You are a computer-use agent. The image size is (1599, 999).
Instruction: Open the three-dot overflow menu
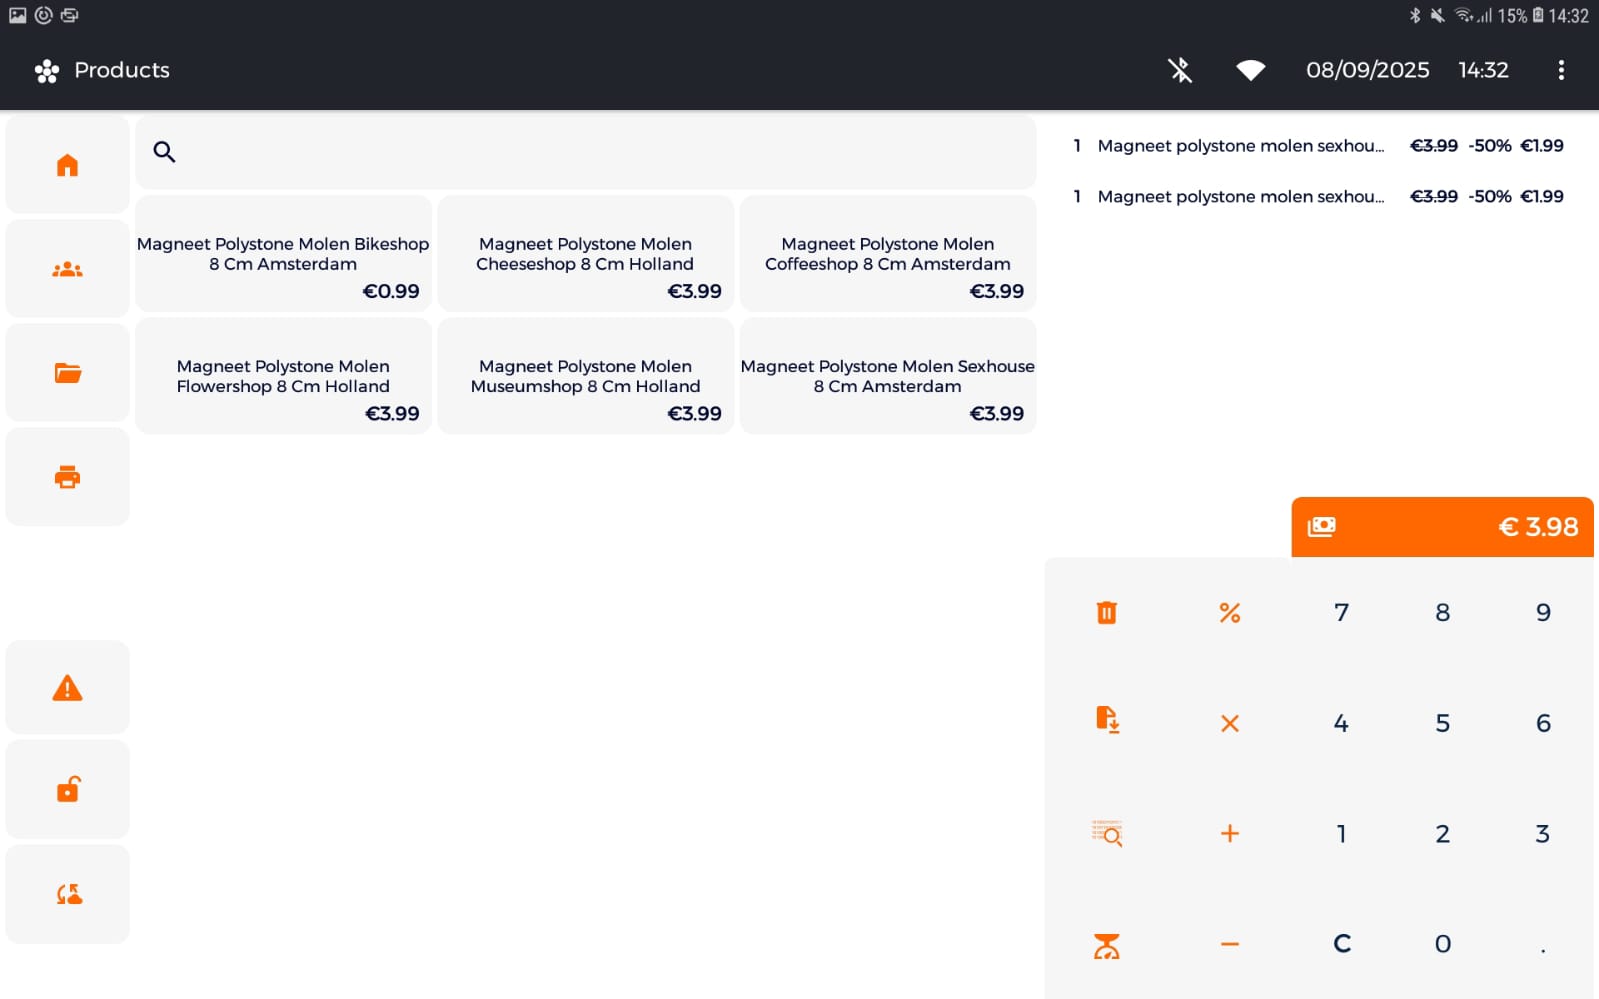pyautogui.click(x=1561, y=70)
